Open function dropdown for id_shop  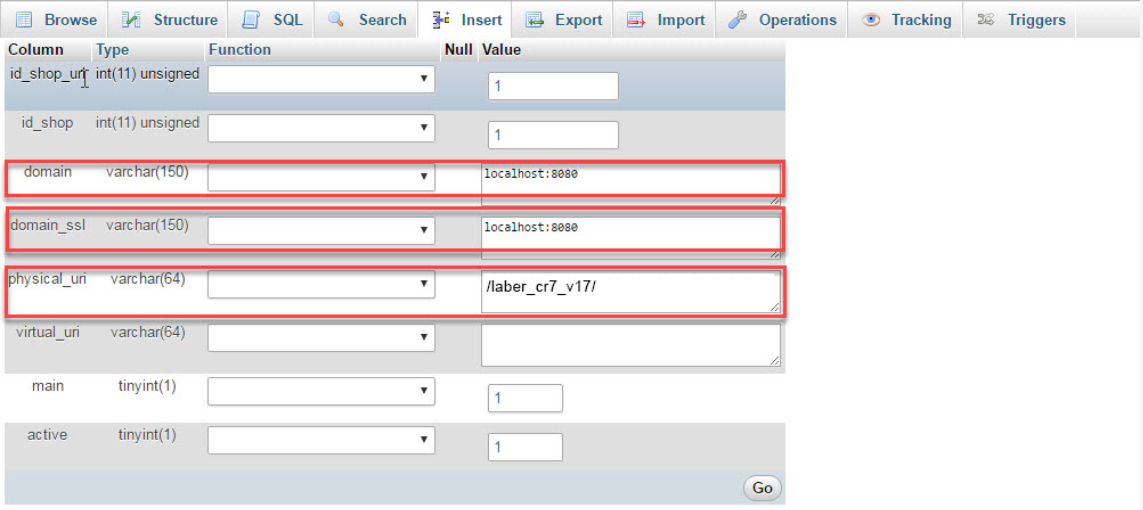(x=321, y=128)
